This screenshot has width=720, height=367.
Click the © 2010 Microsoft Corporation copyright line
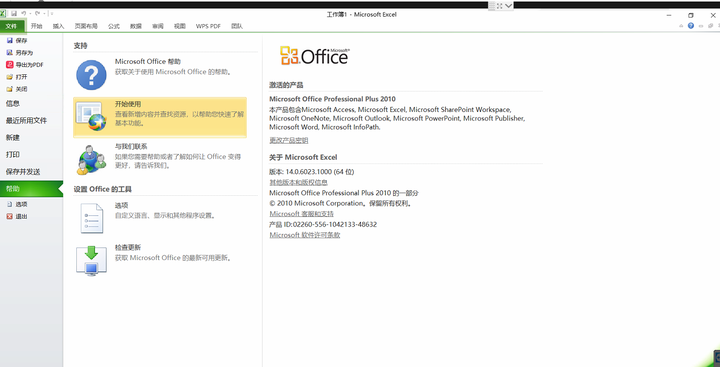point(341,203)
